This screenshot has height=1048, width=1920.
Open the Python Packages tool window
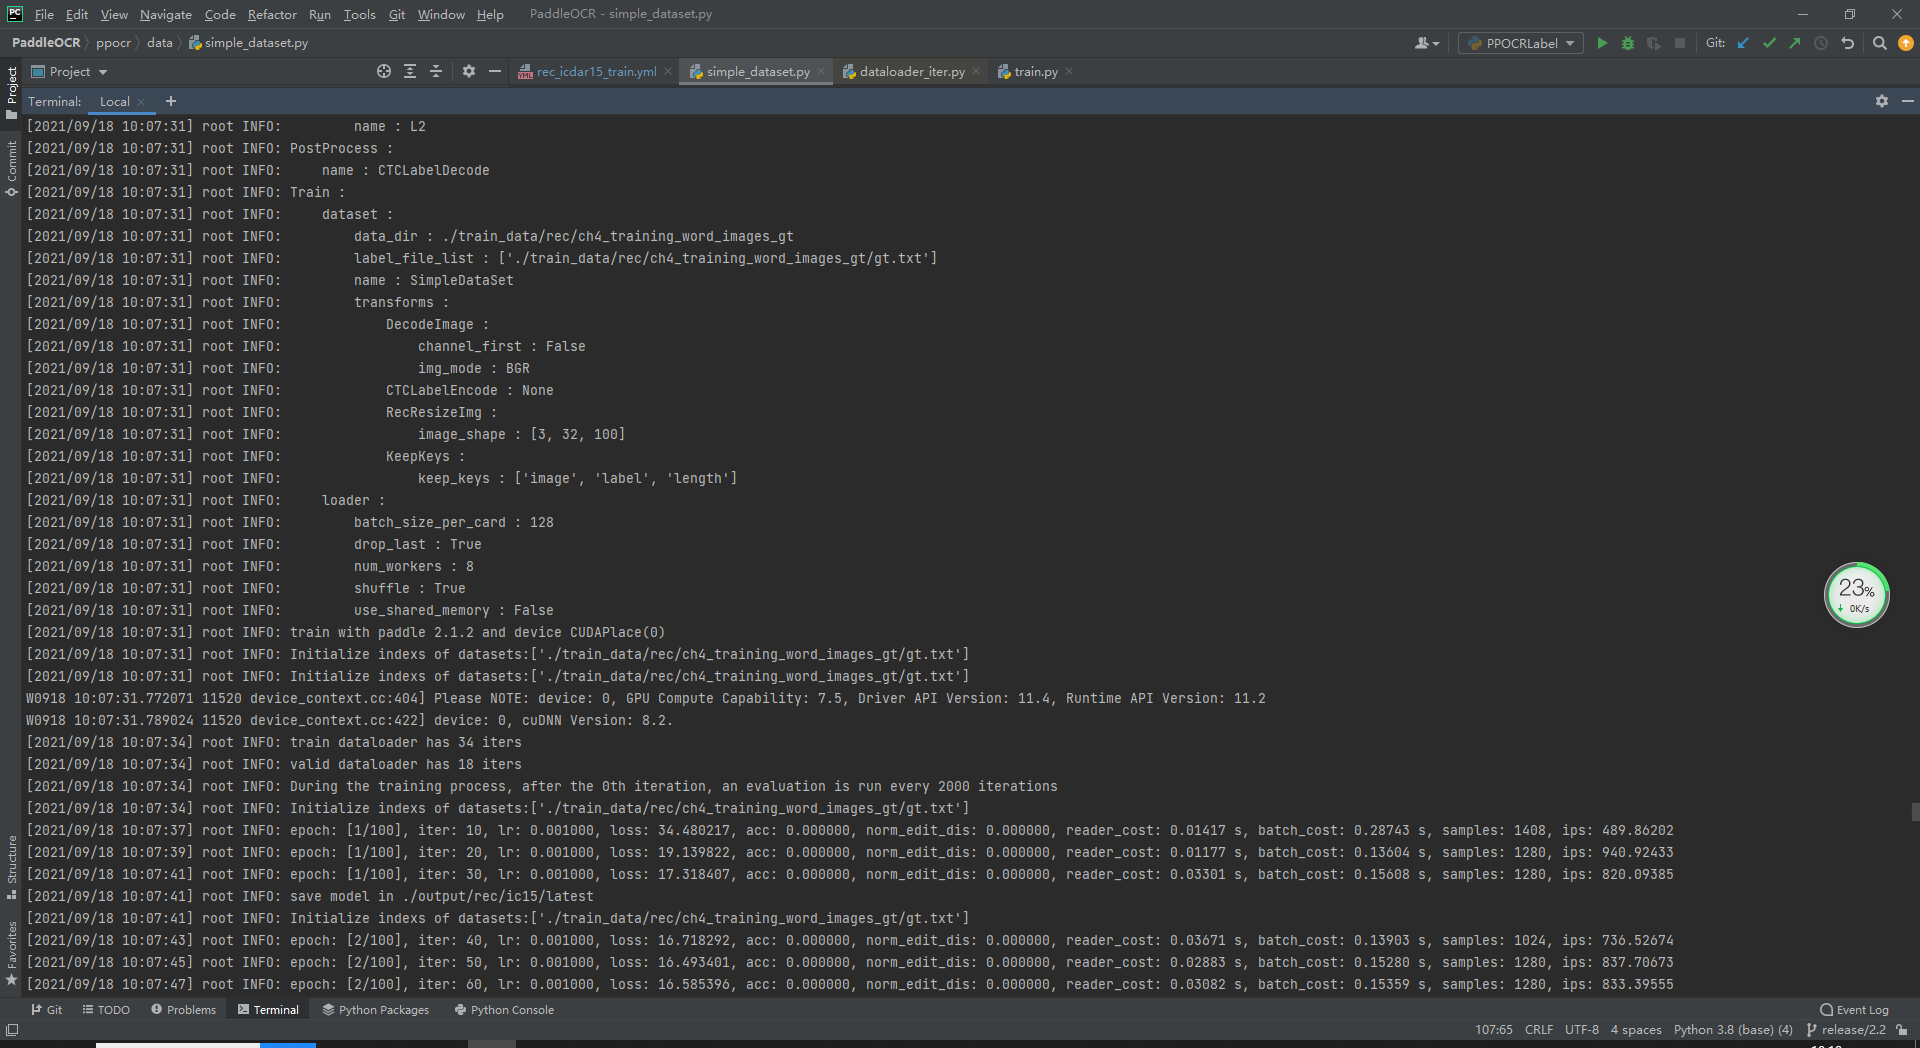point(376,1010)
